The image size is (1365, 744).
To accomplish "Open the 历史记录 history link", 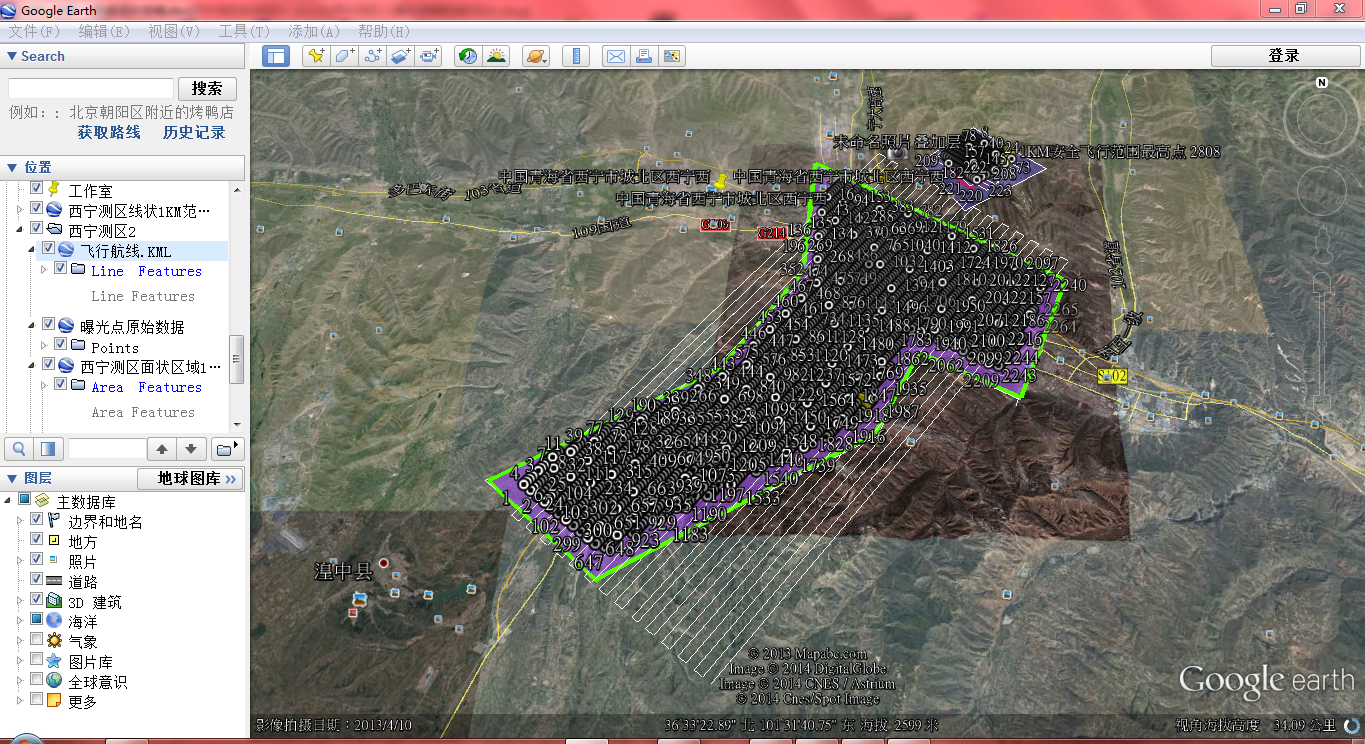I will tap(194, 132).
